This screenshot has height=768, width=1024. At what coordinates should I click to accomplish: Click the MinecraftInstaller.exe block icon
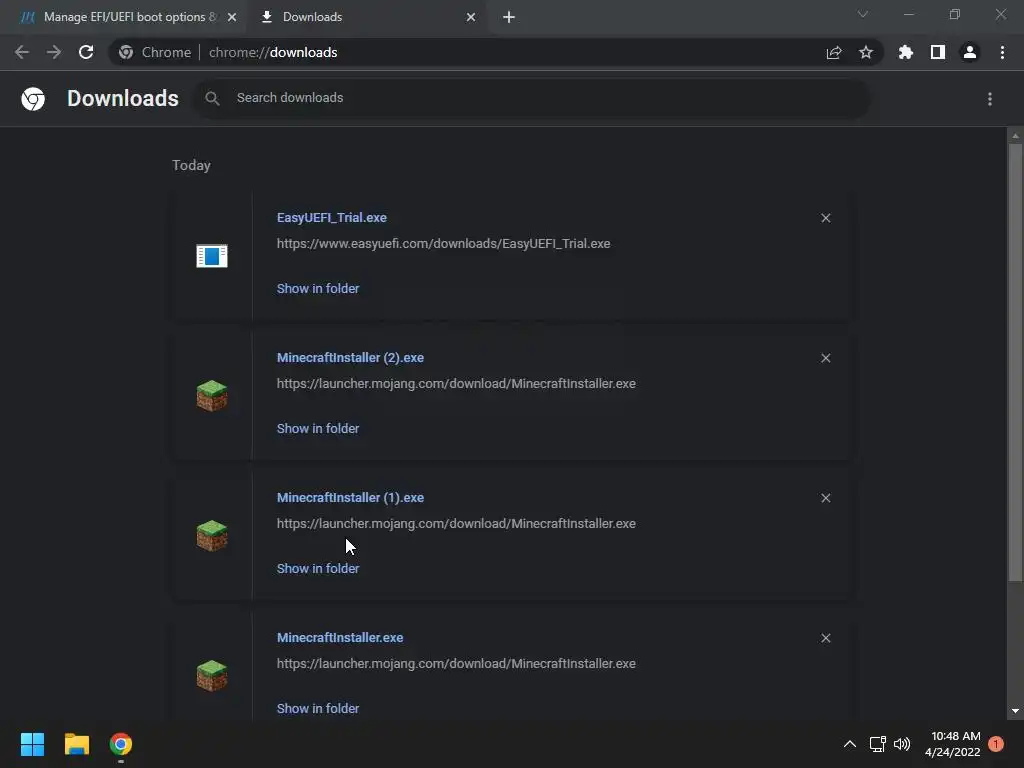click(x=212, y=676)
